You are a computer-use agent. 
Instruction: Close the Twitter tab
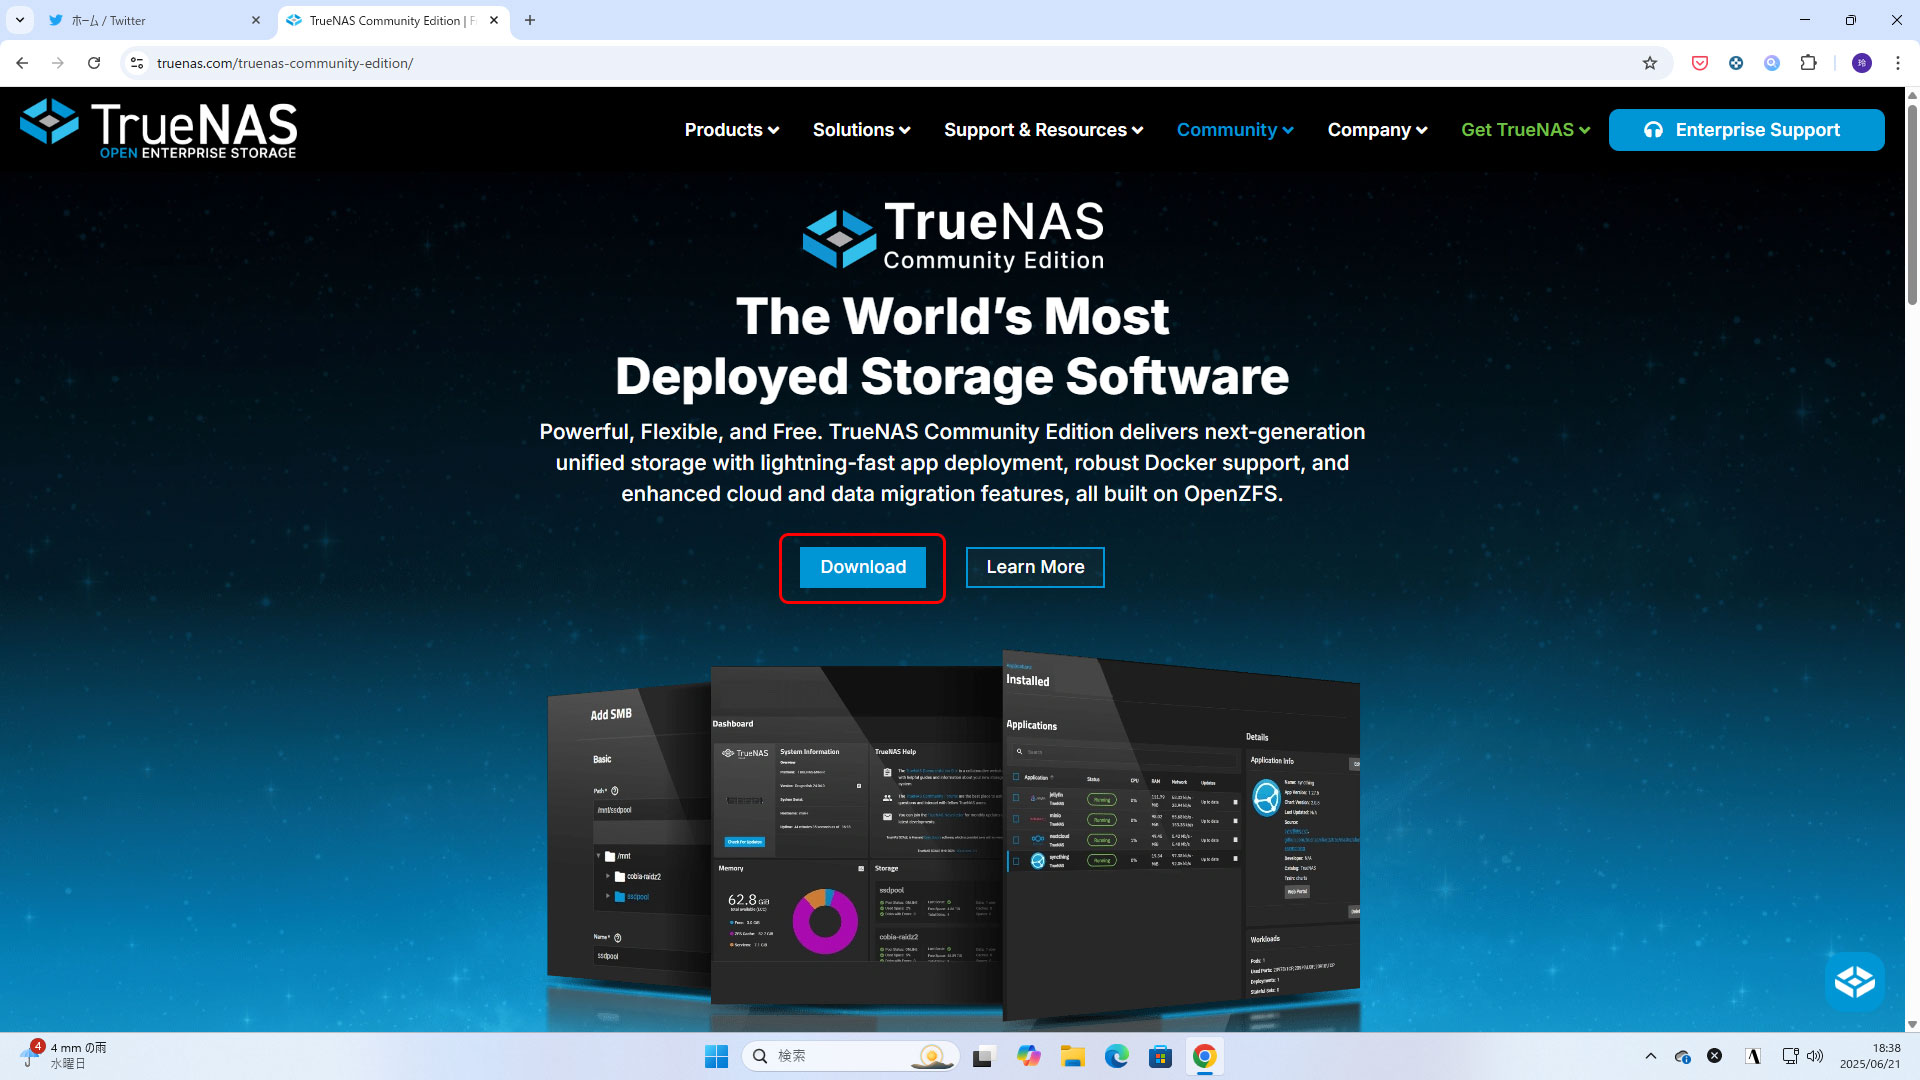point(256,20)
